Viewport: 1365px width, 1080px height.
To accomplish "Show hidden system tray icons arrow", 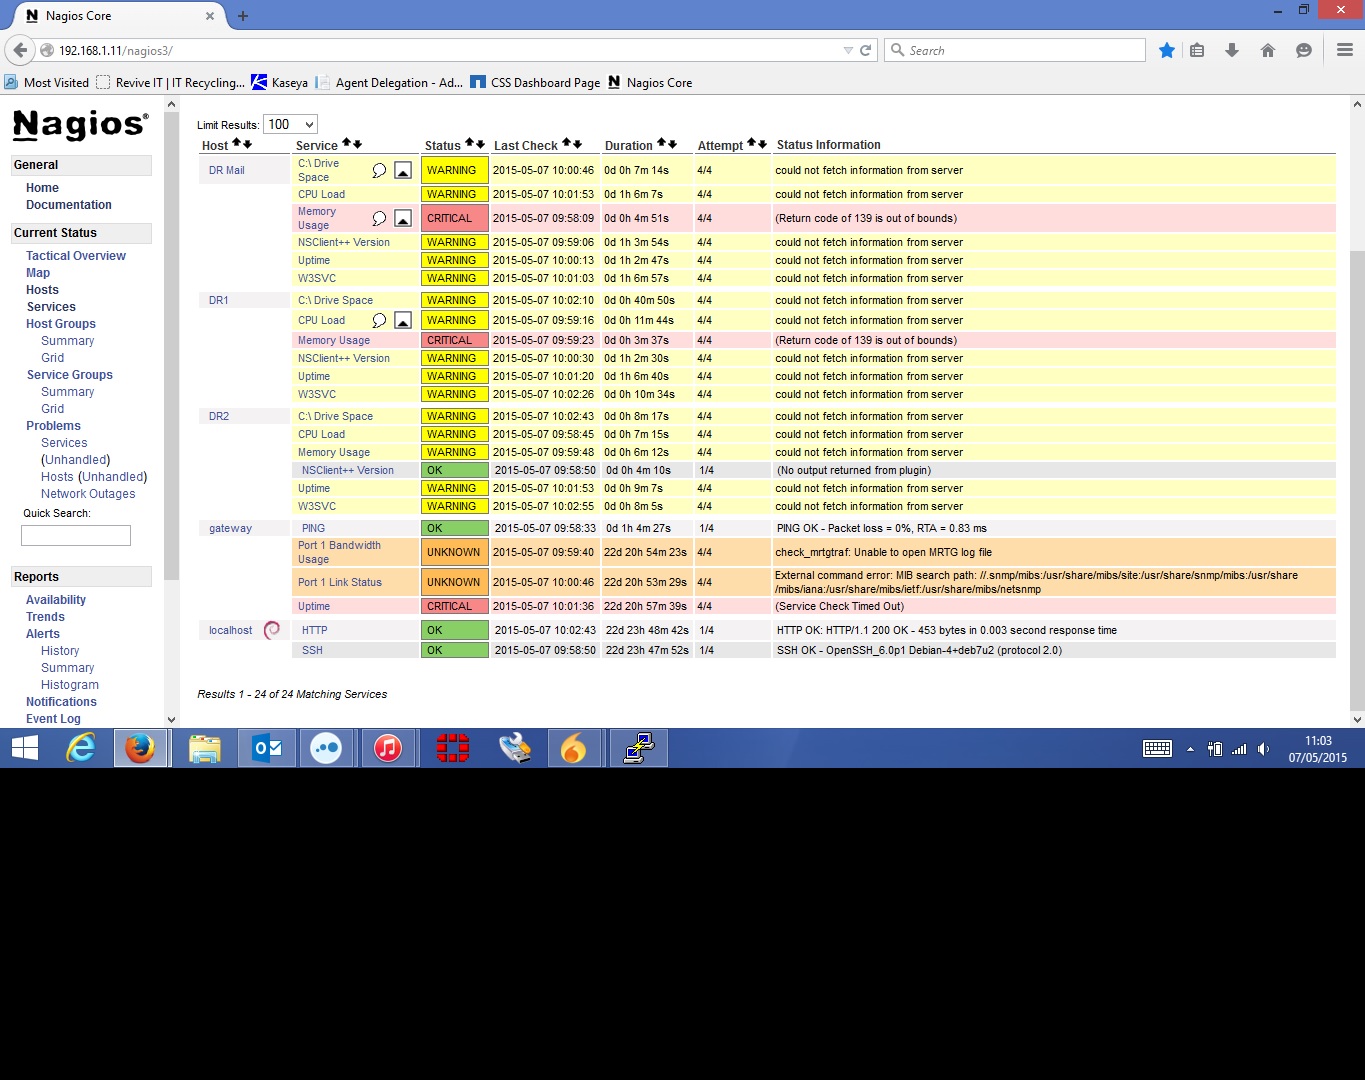I will tap(1190, 749).
